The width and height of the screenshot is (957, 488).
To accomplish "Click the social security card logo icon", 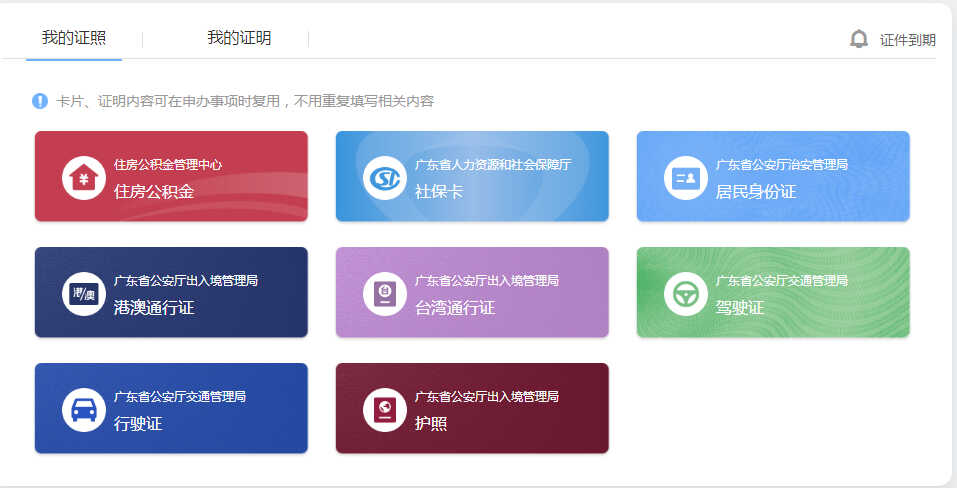I will (x=384, y=178).
